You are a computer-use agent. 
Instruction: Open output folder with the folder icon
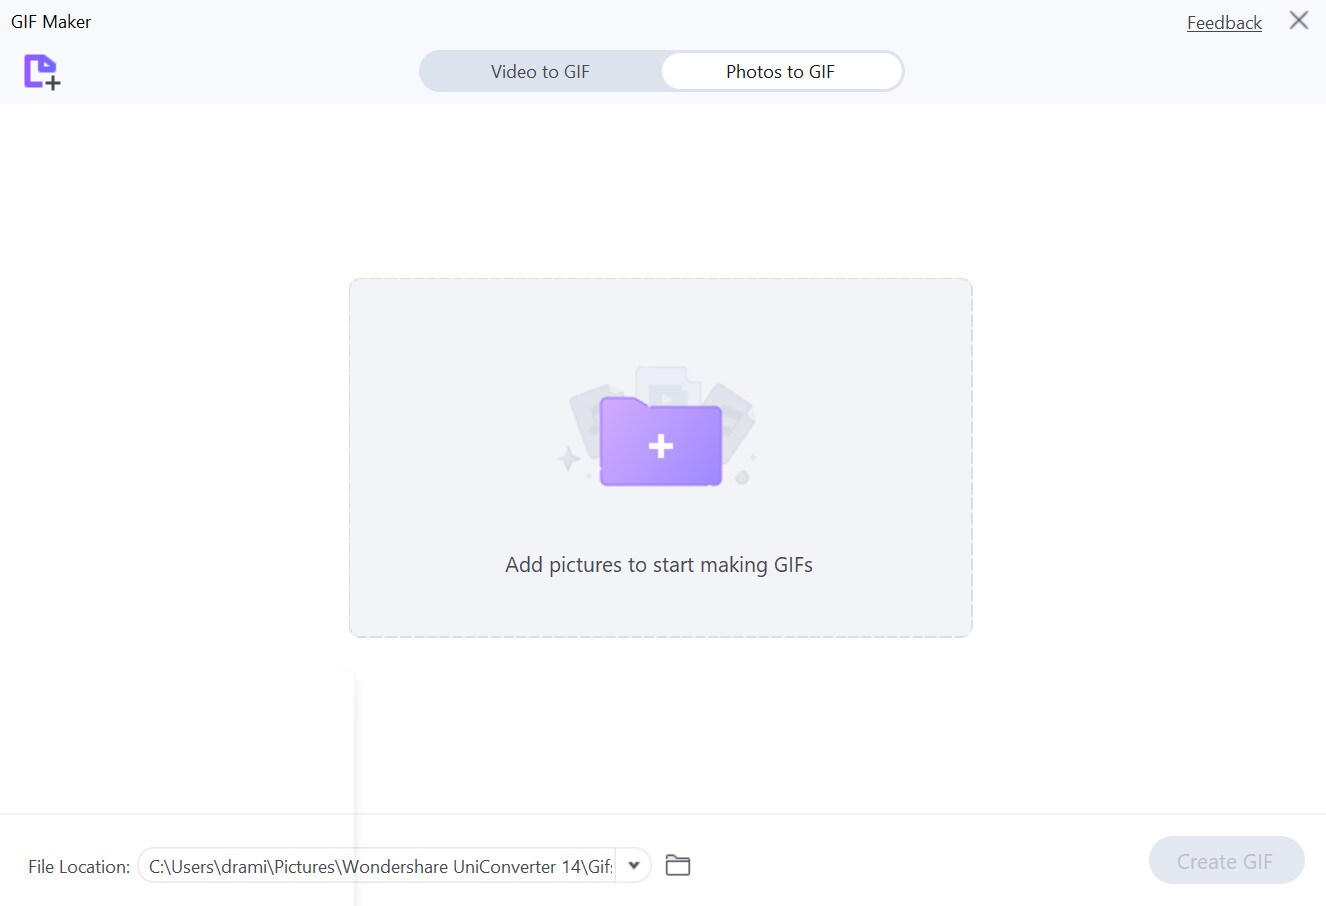(678, 865)
